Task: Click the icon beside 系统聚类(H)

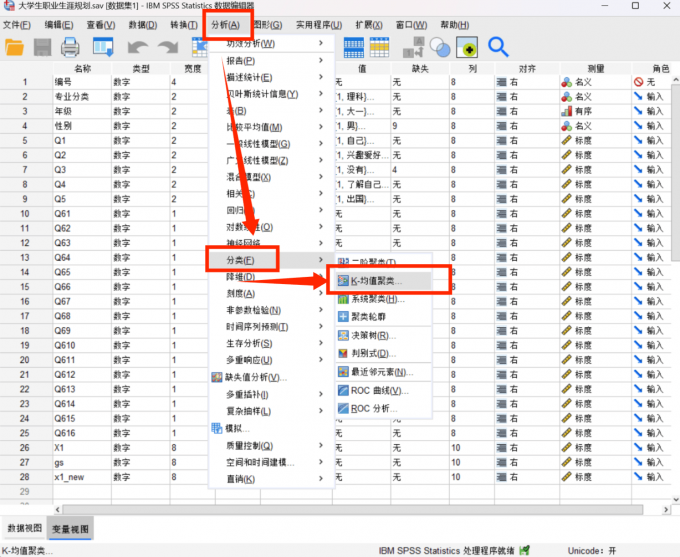Action: [343, 299]
